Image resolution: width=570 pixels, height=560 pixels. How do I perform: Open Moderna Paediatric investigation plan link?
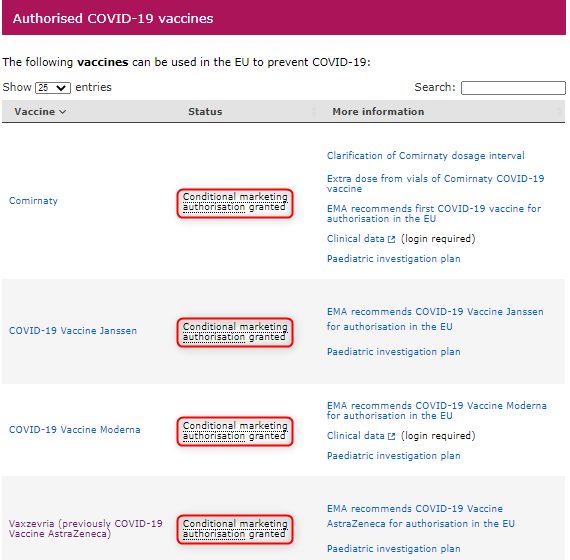(393, 456)
